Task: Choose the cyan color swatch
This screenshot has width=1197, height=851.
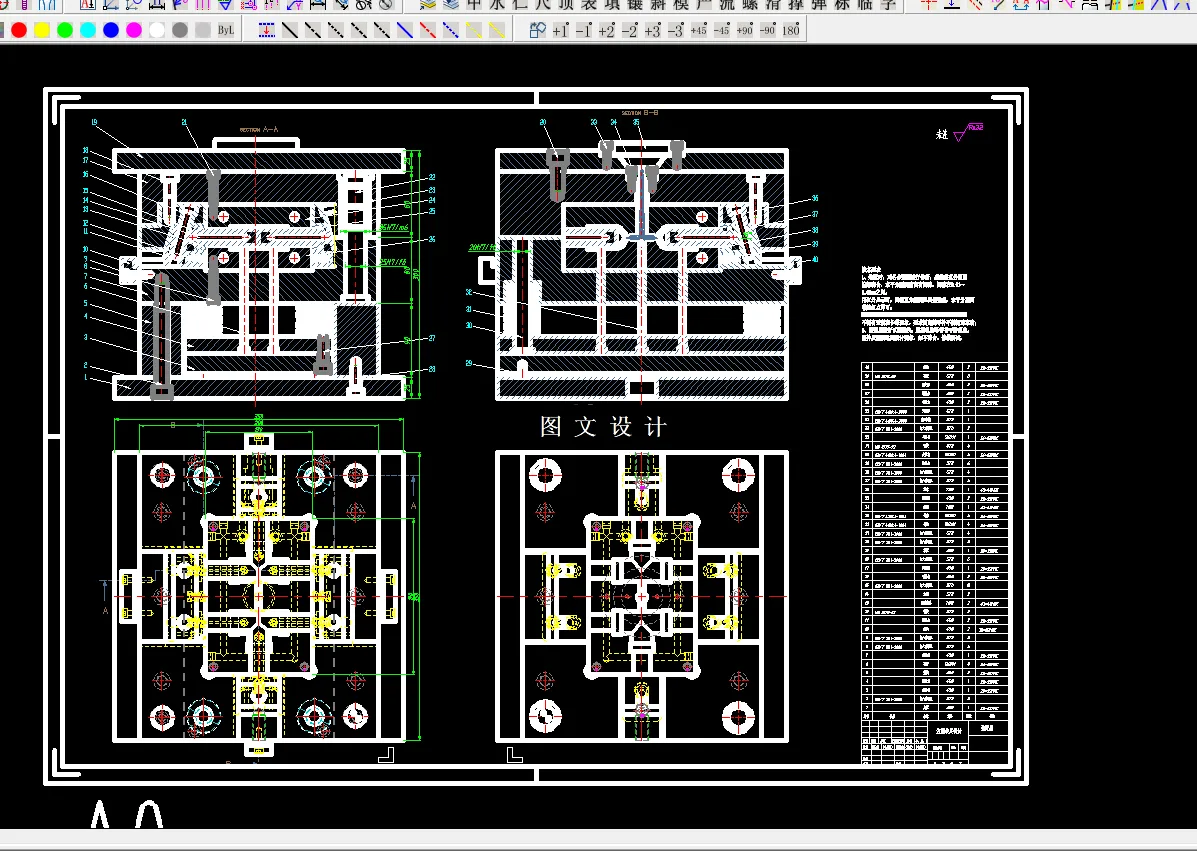Action: point(88,30)
